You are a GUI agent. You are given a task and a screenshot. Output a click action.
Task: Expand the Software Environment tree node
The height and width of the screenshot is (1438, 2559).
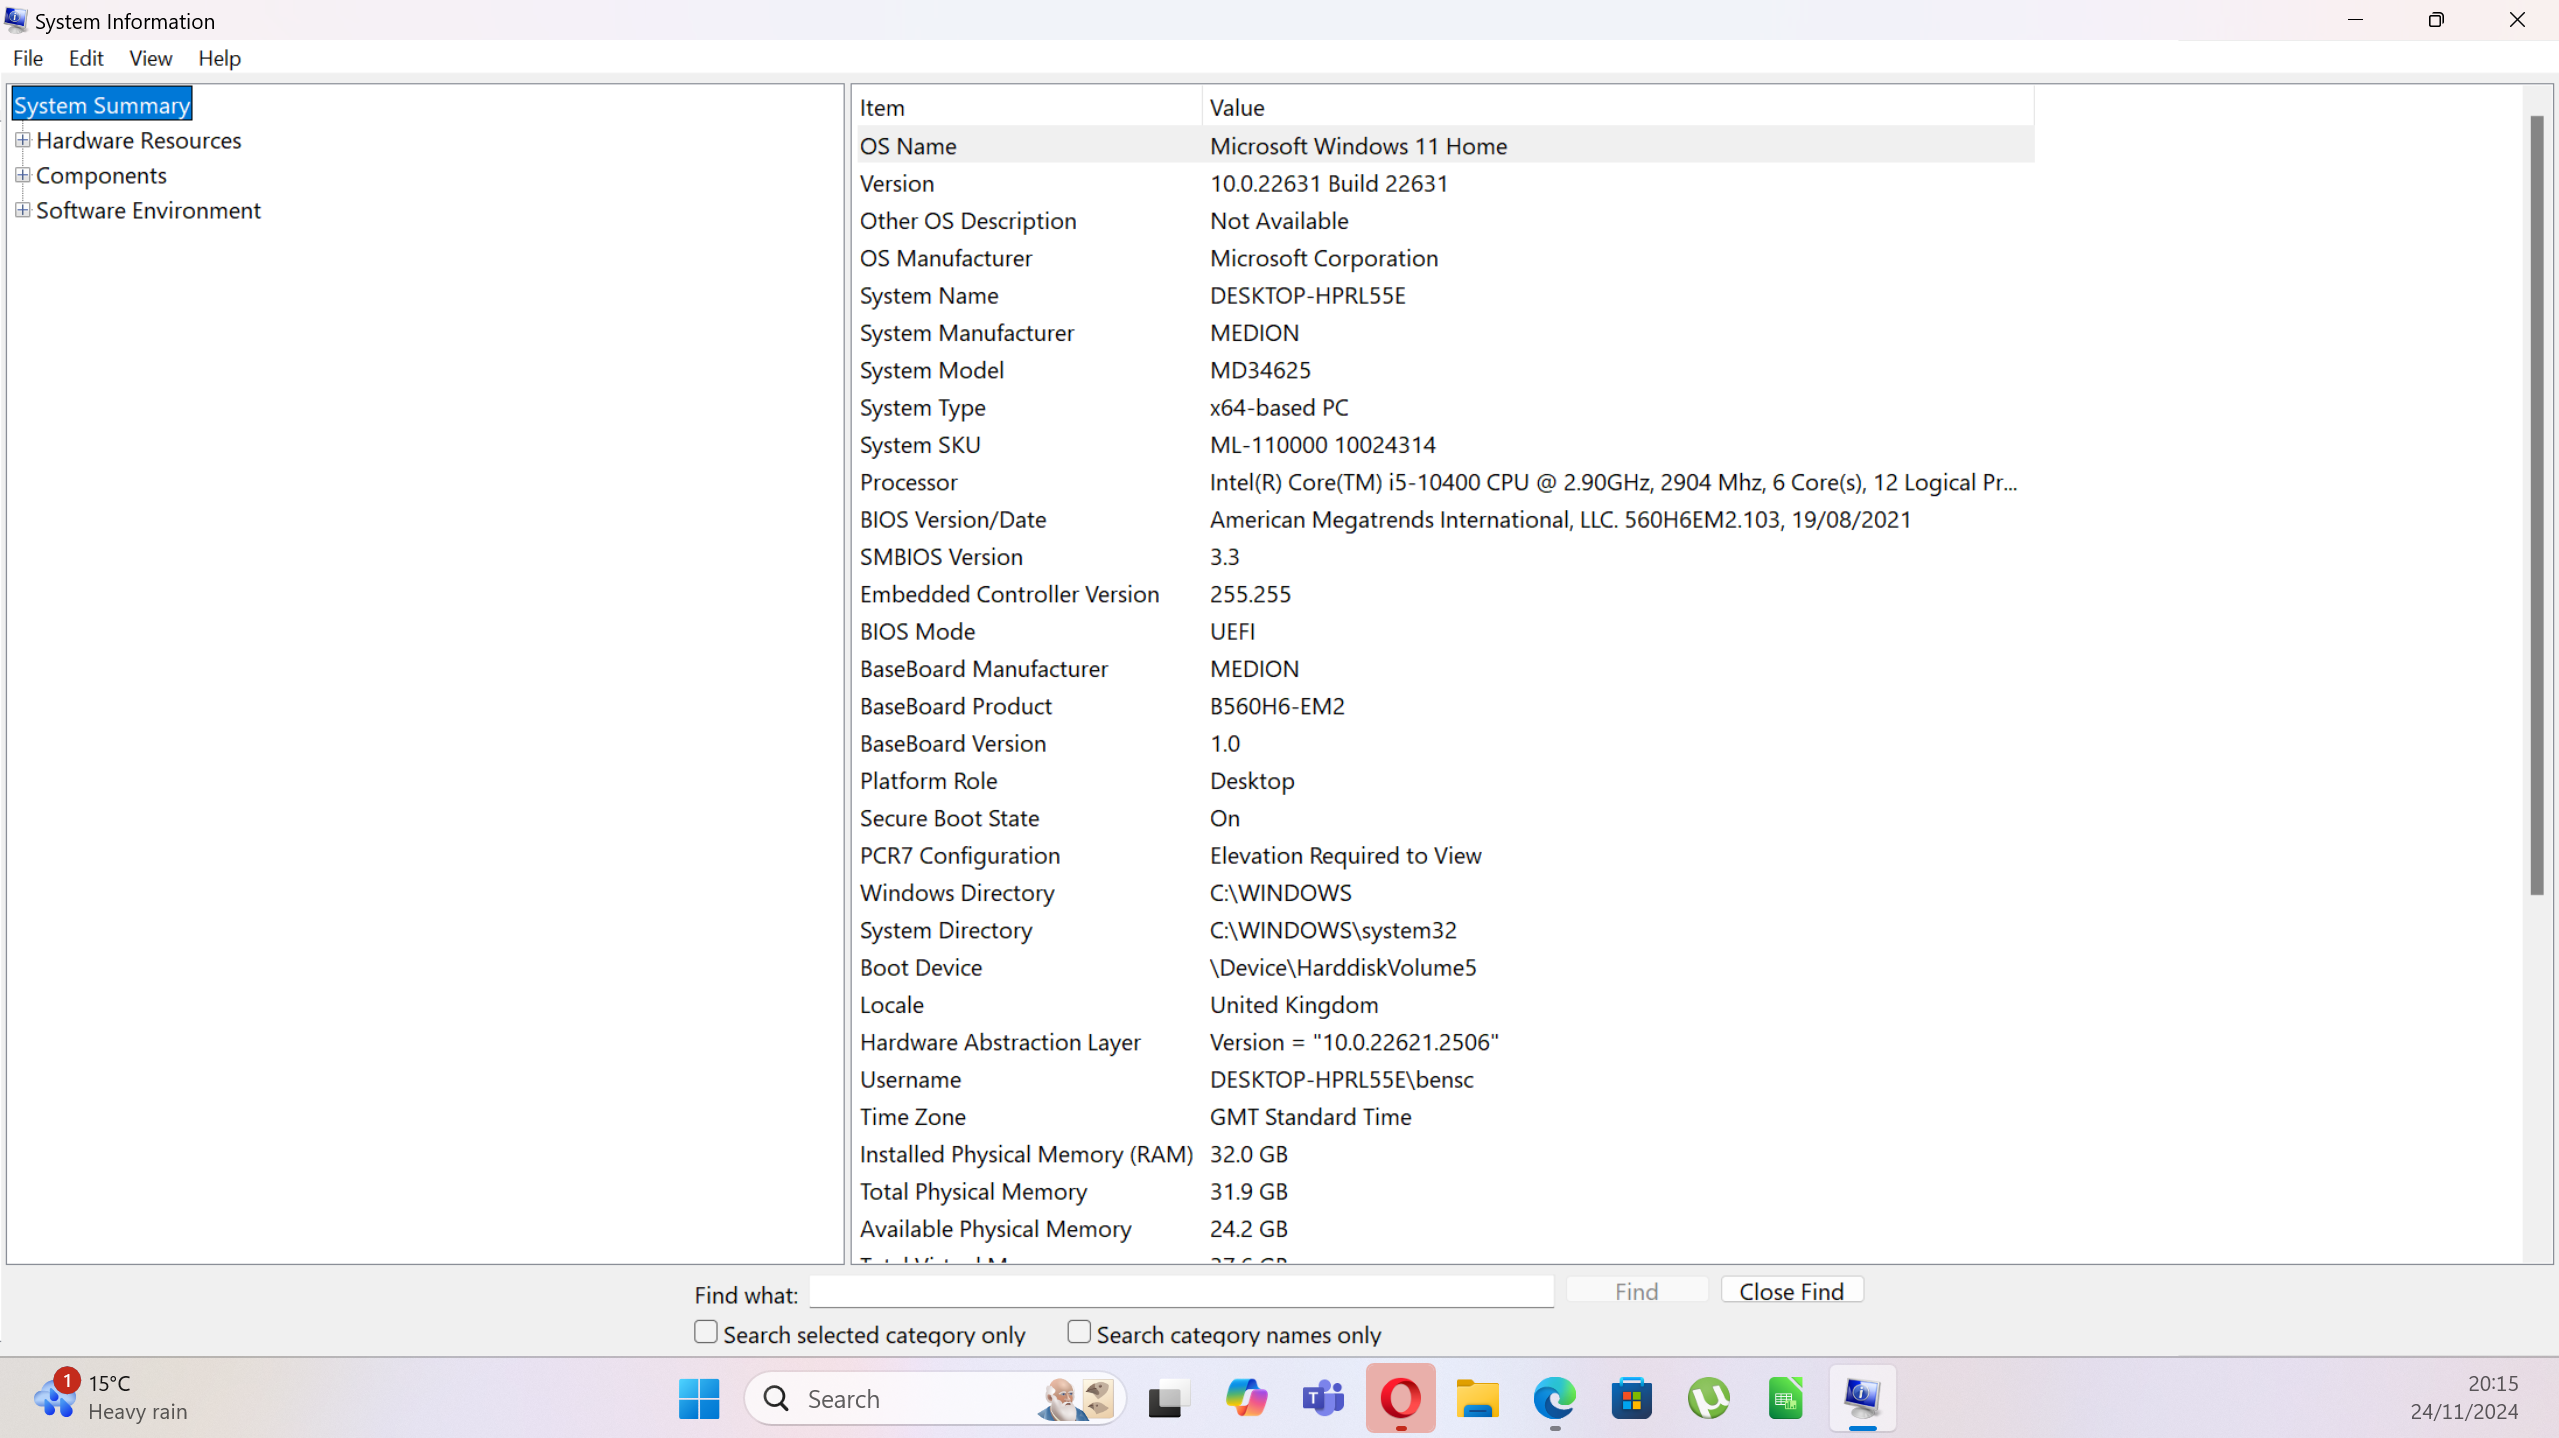pos(22,210)
